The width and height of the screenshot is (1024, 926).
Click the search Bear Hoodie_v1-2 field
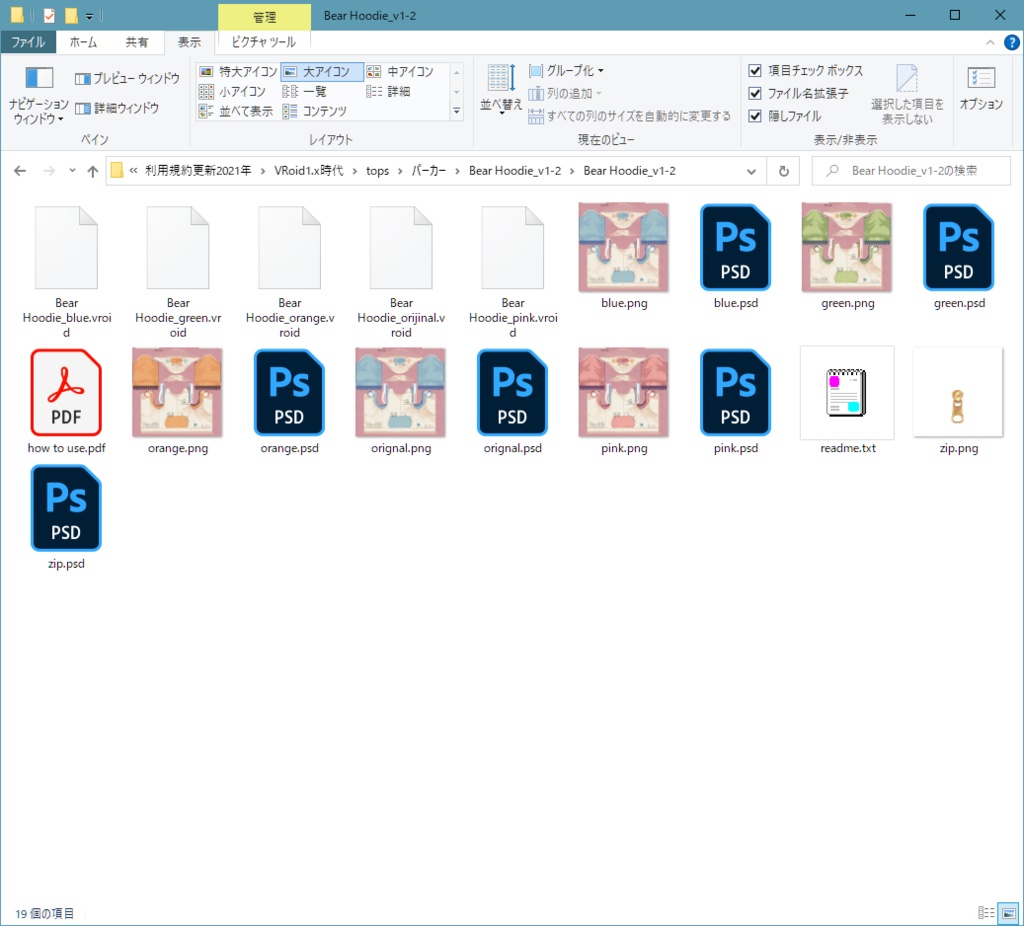(x=910, y=171)
